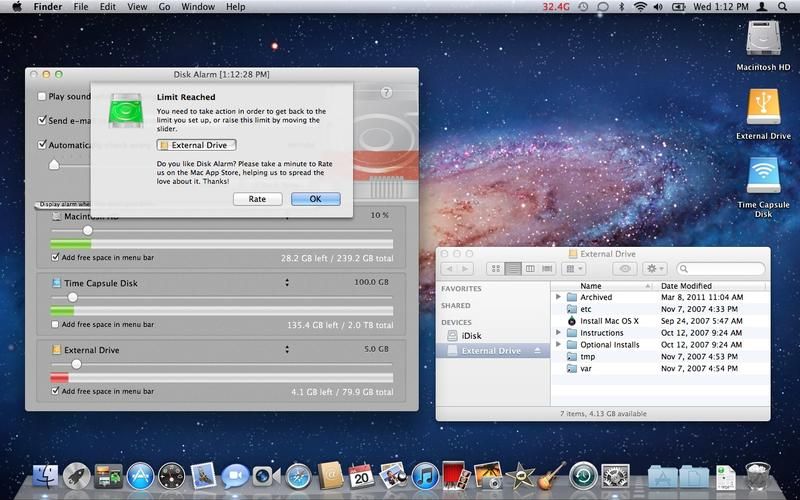
Task: Open External Drive popup in alert
Action: tap(196, 145)
